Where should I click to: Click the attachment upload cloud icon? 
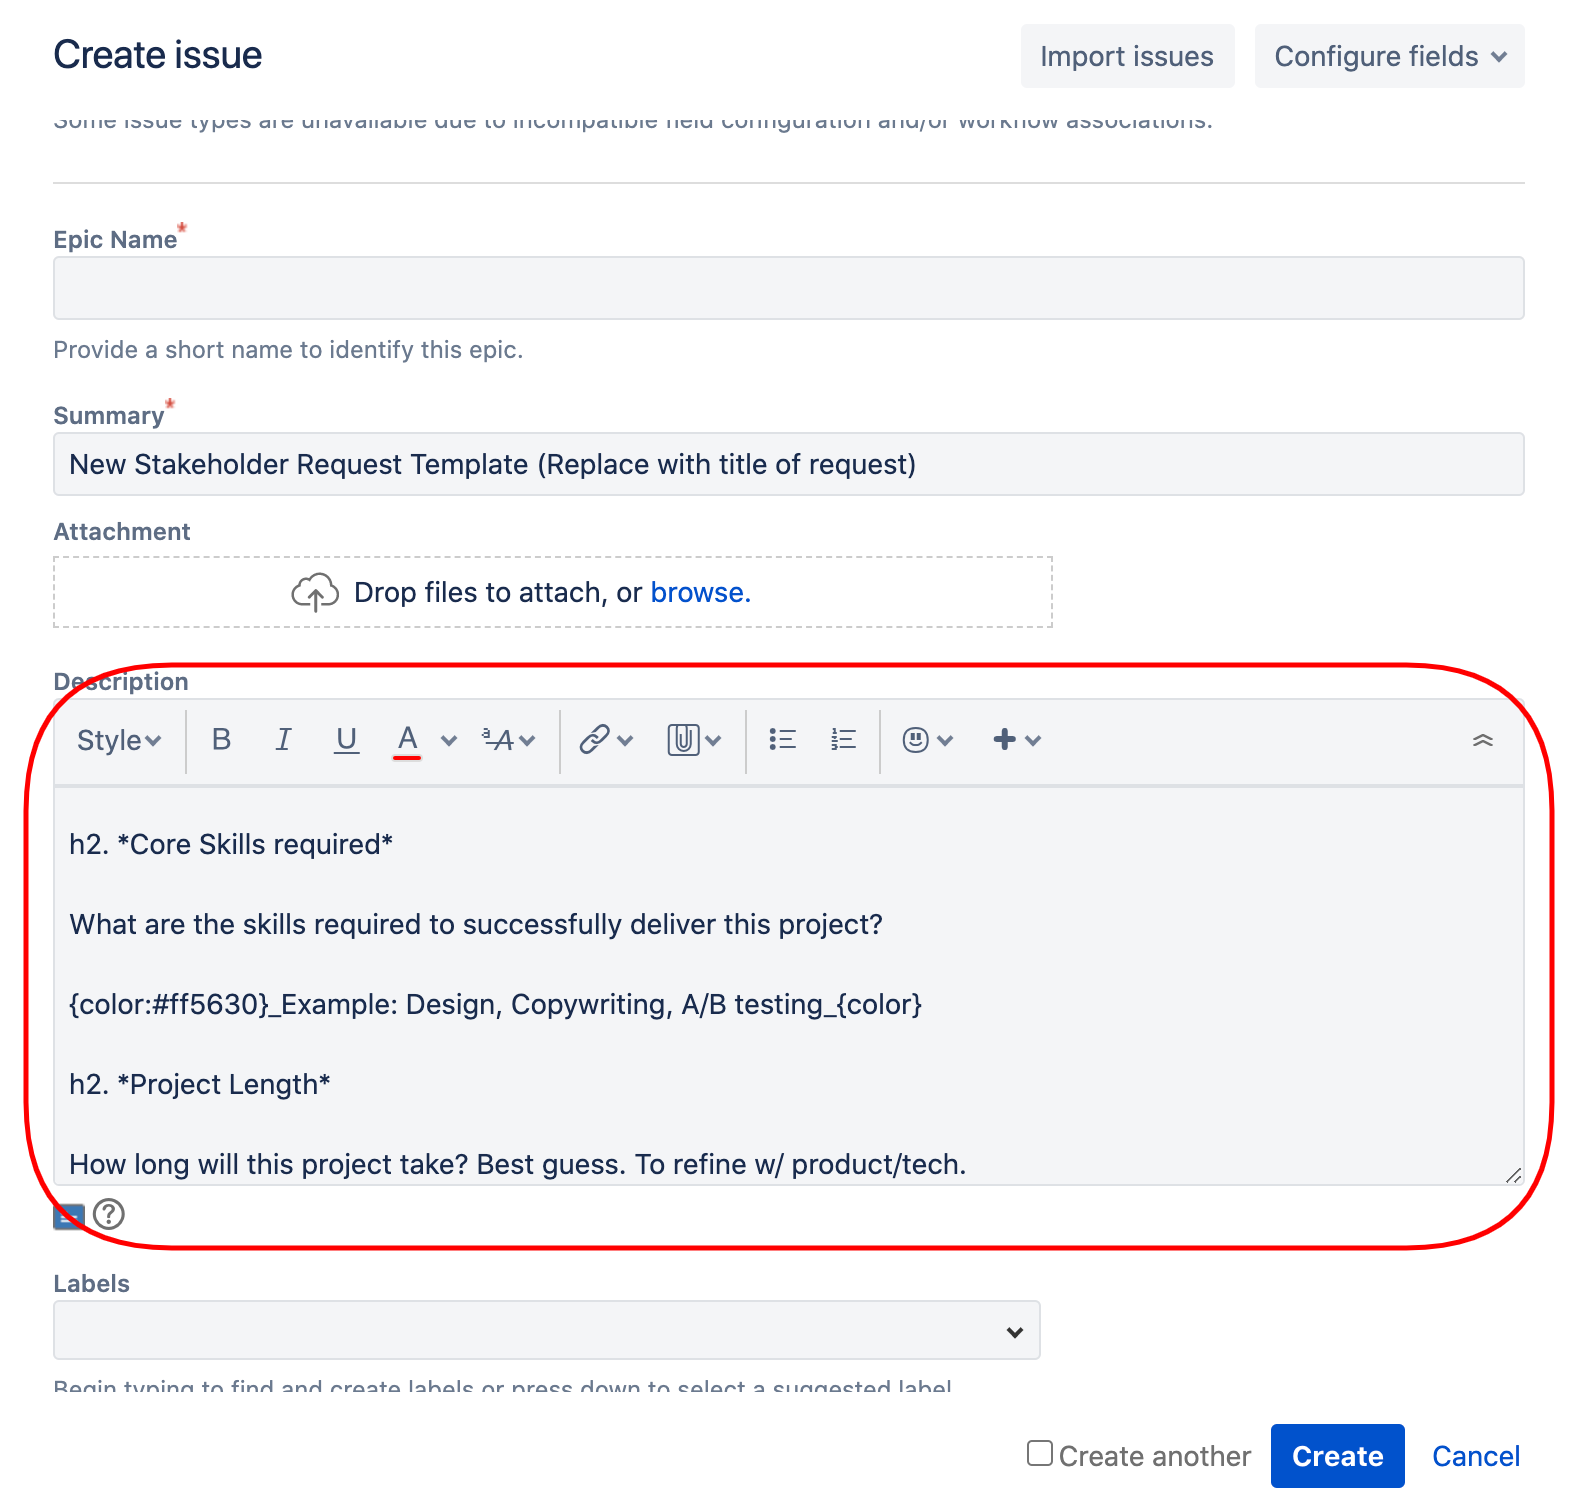[x=315, y=593]
